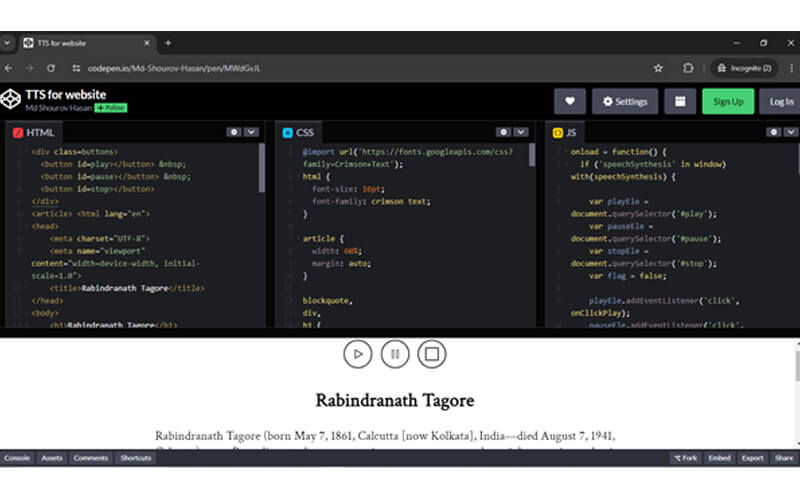
Task: Open CSS editor settings gear
Action: click(x=503, y=132)
